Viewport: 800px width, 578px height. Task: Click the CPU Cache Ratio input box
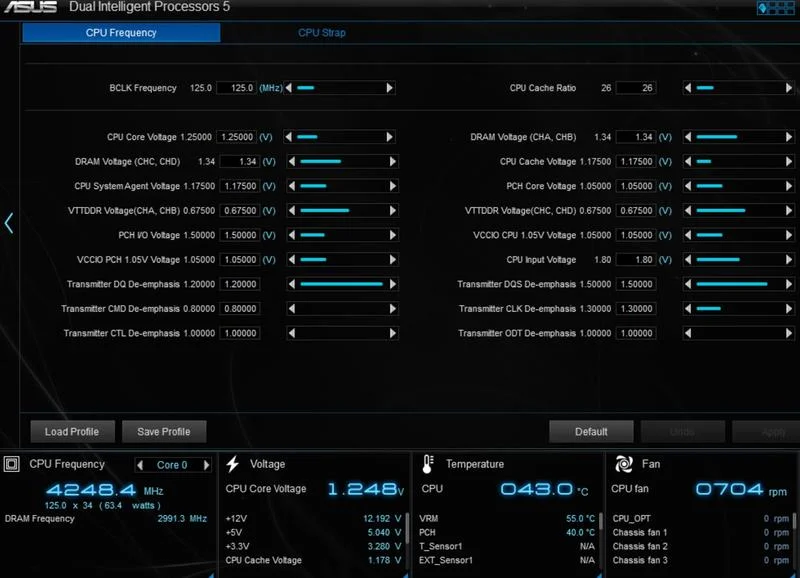tap(635, 88)
